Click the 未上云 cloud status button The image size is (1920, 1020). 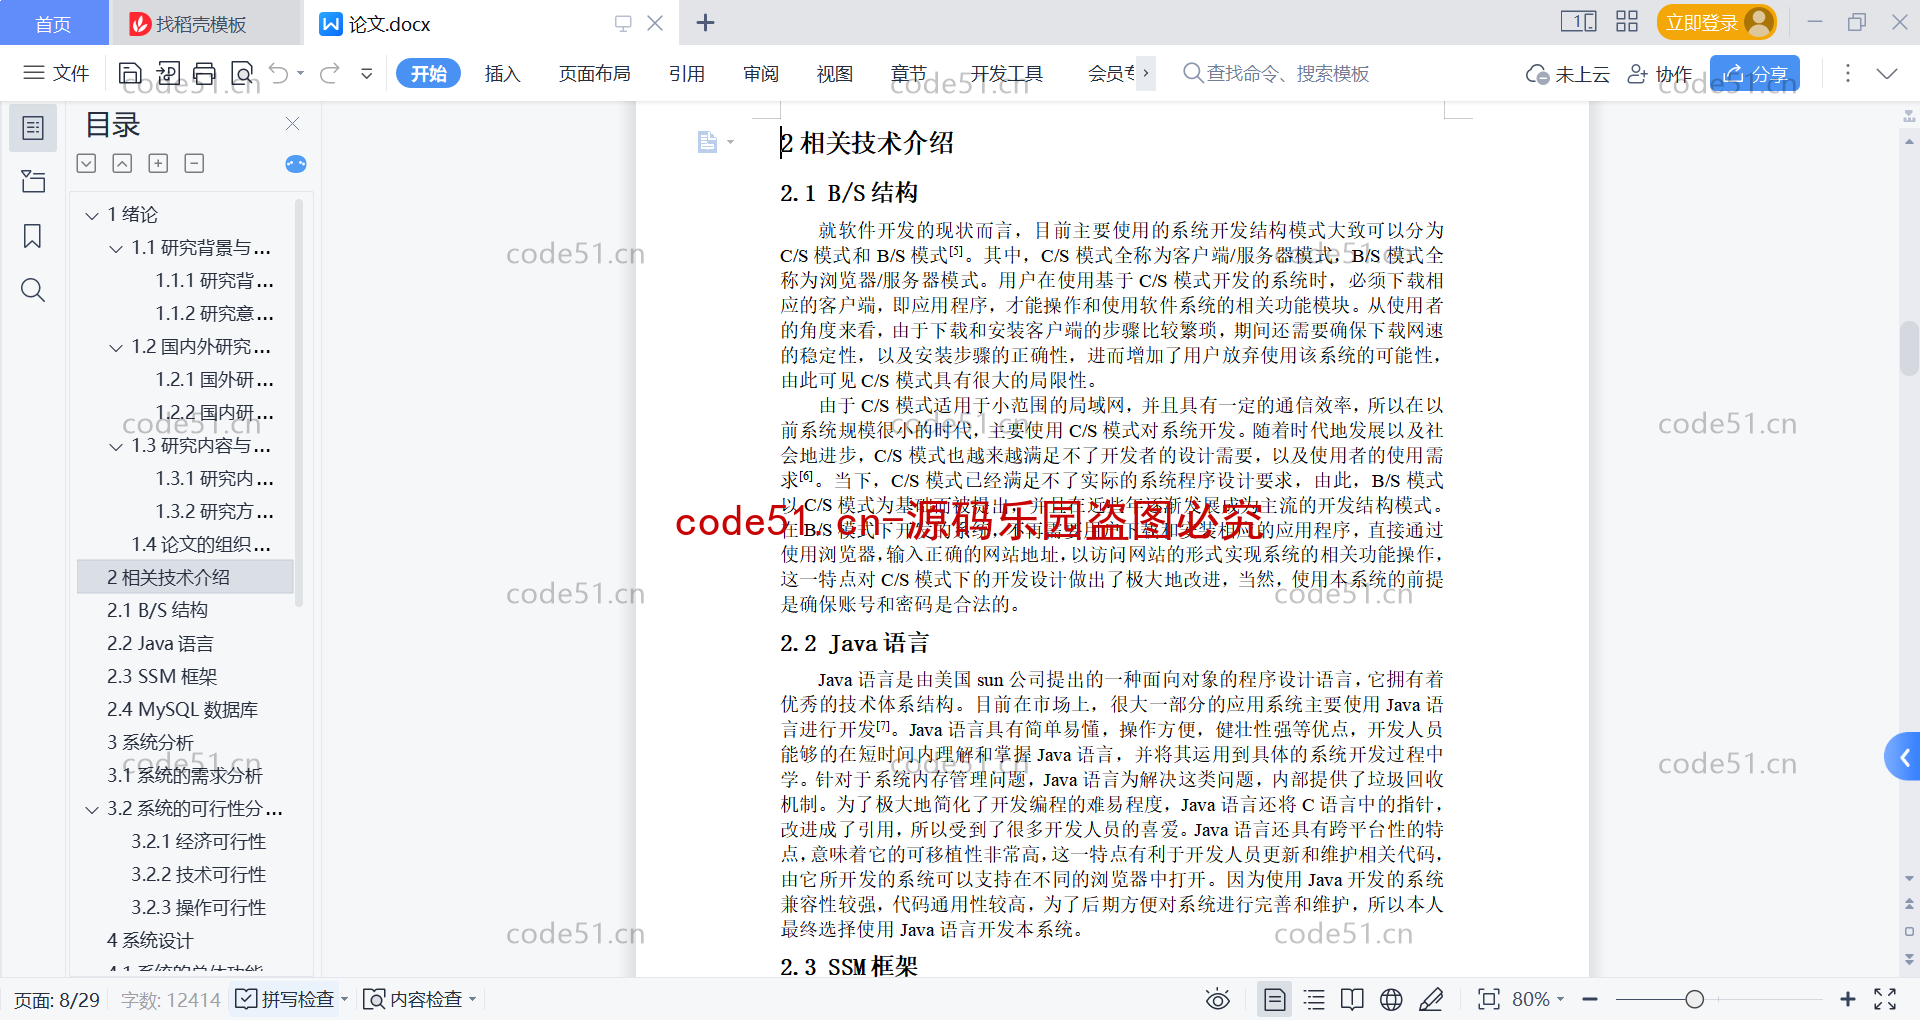(1567, 74)
